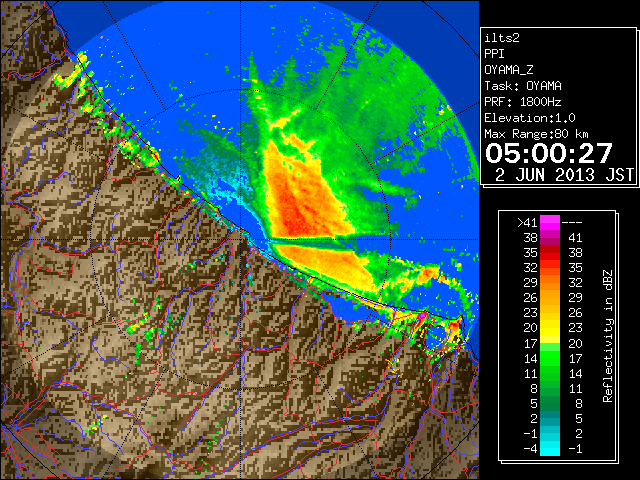This screenshot has height=480, width=640.
Task: Click the 'Max Range:80 km' line
Action: pos(536,134)
